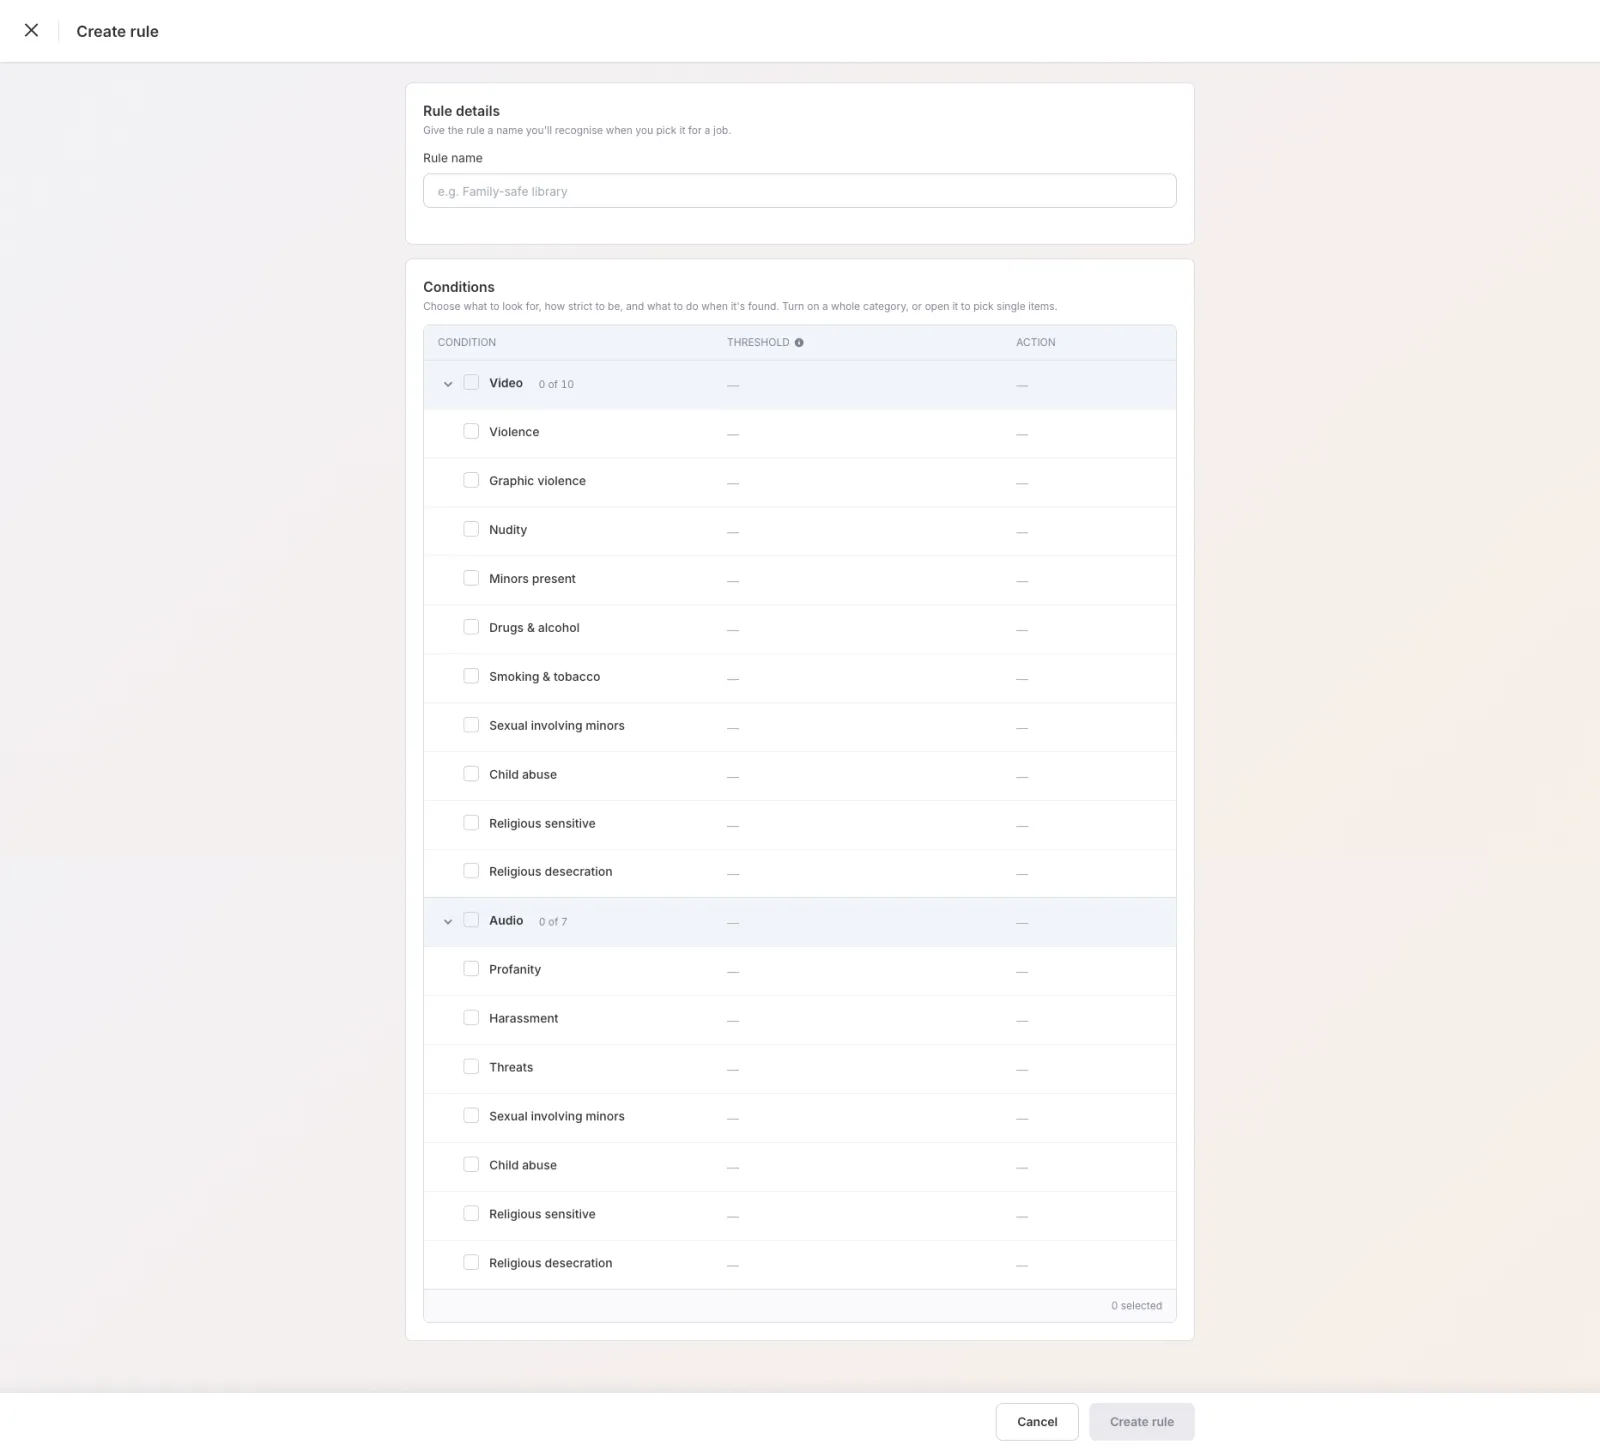The image size is (1600, 1451).
Task: Click the Threats label
Action: click(511, 1068)
